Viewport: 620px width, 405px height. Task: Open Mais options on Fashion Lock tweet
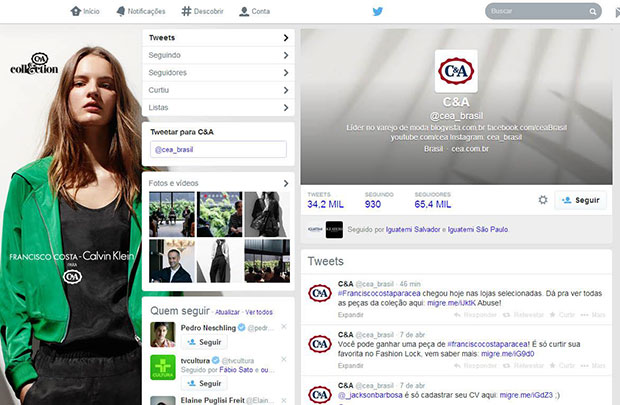593,365
